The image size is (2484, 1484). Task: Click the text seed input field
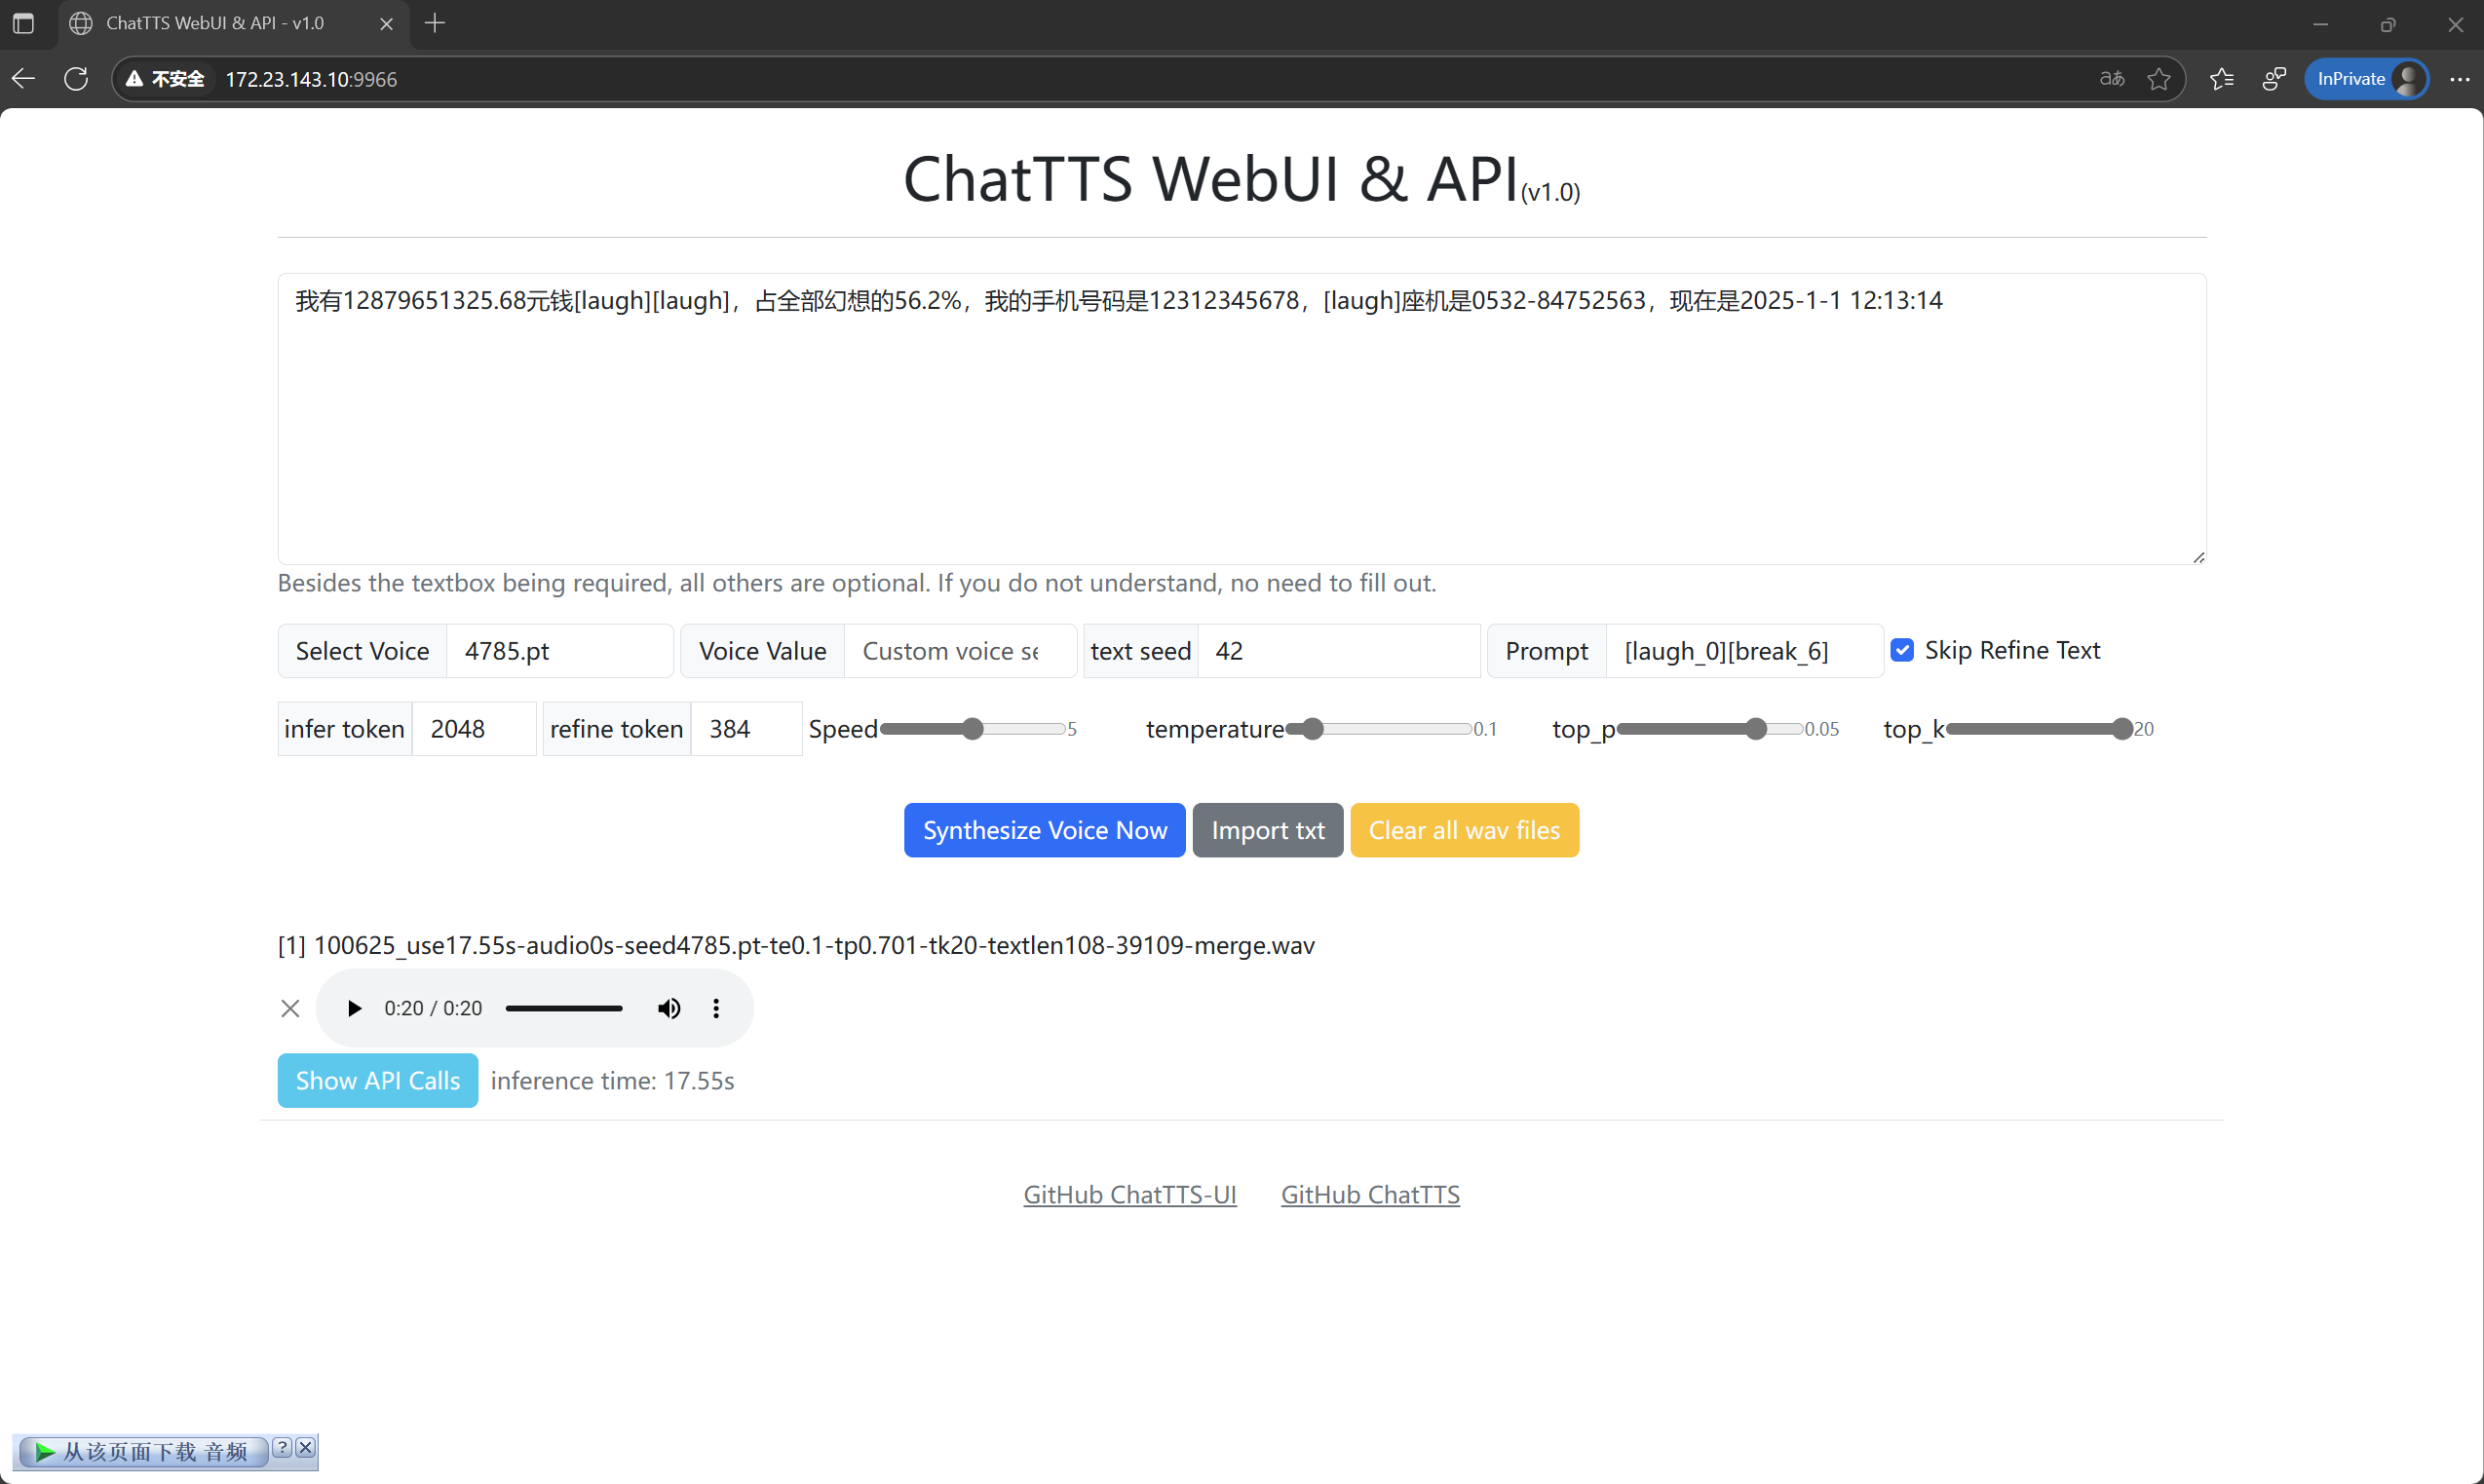pos(1337,651)
